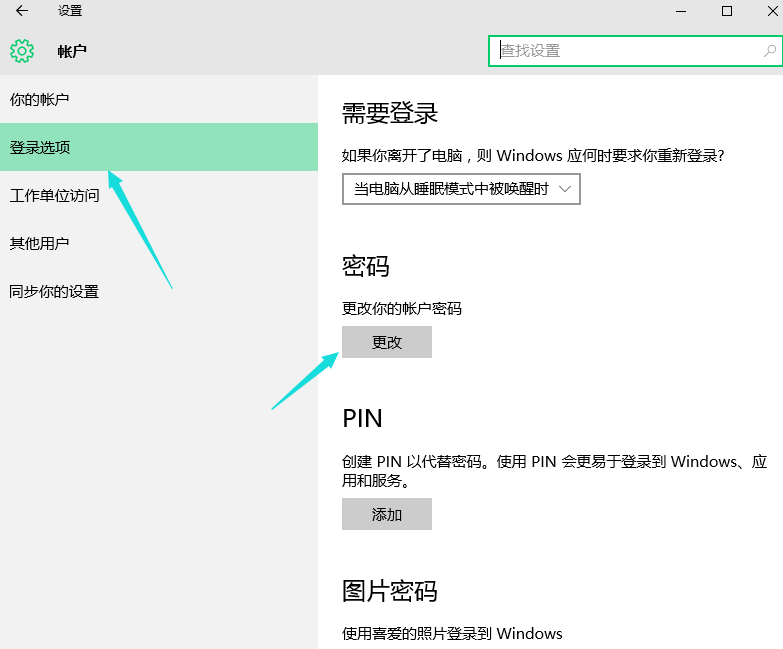This screenshot has height=649, width=783.
Task: Click the 帐户 page title
Action: 72,51
